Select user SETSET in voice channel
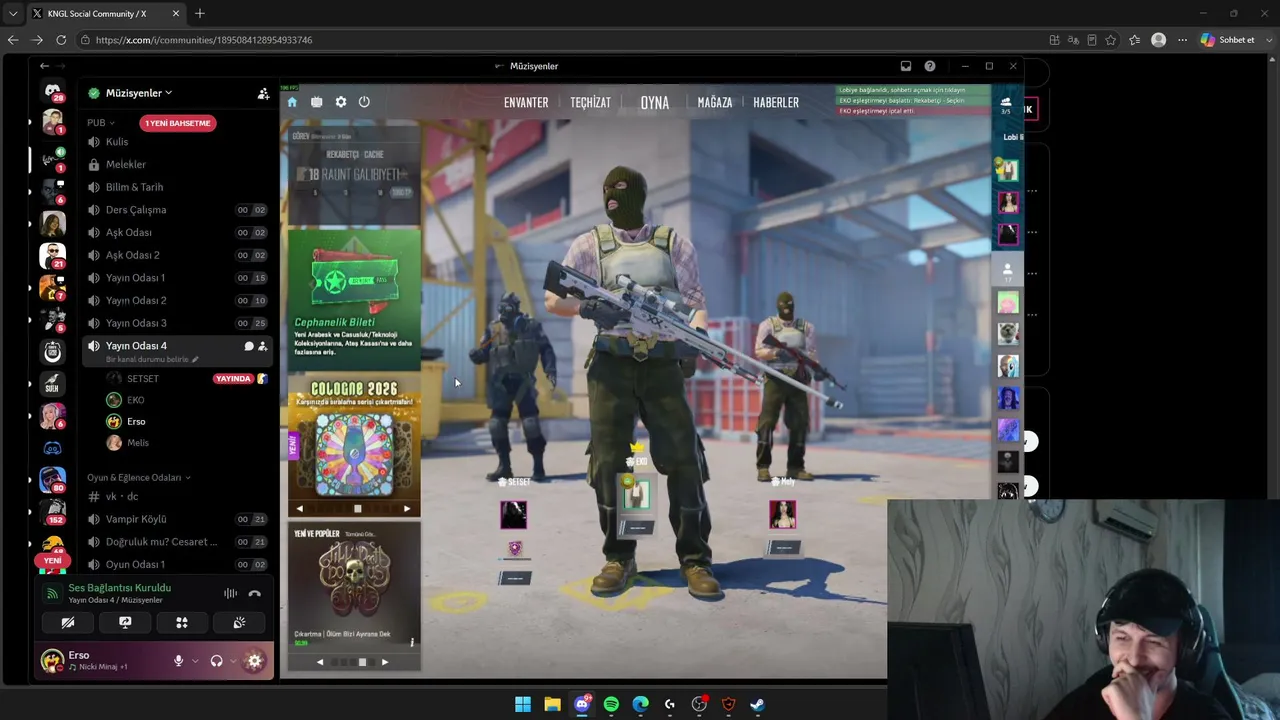 coord(143,379)
